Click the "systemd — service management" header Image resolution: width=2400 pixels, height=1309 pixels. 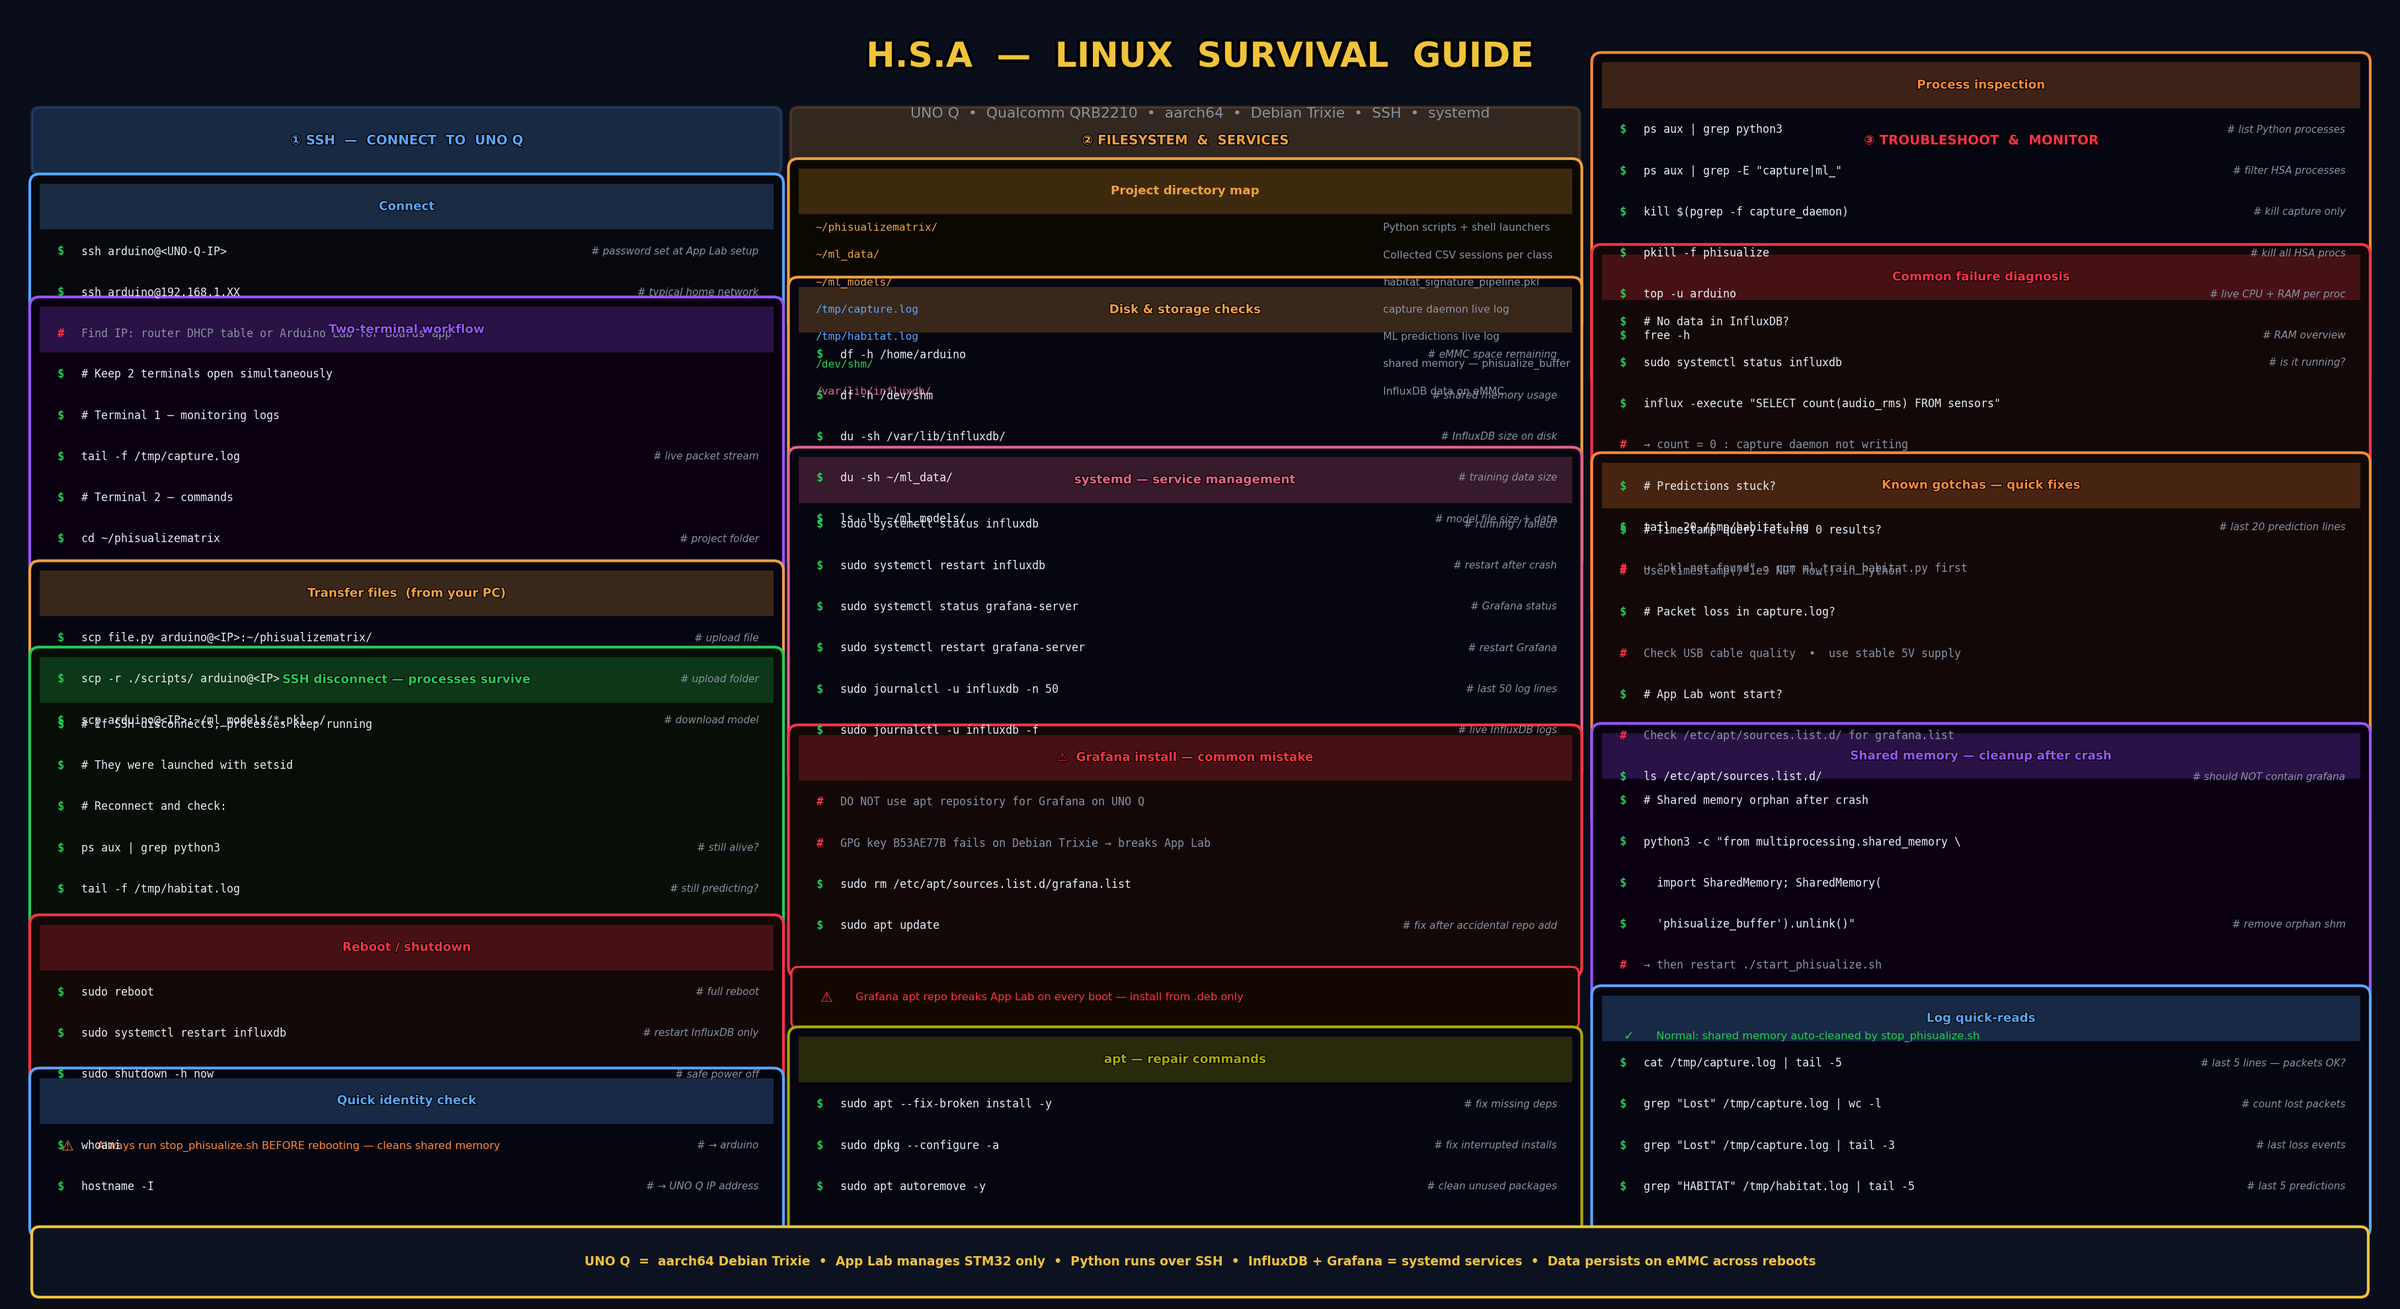point(1185,479)
